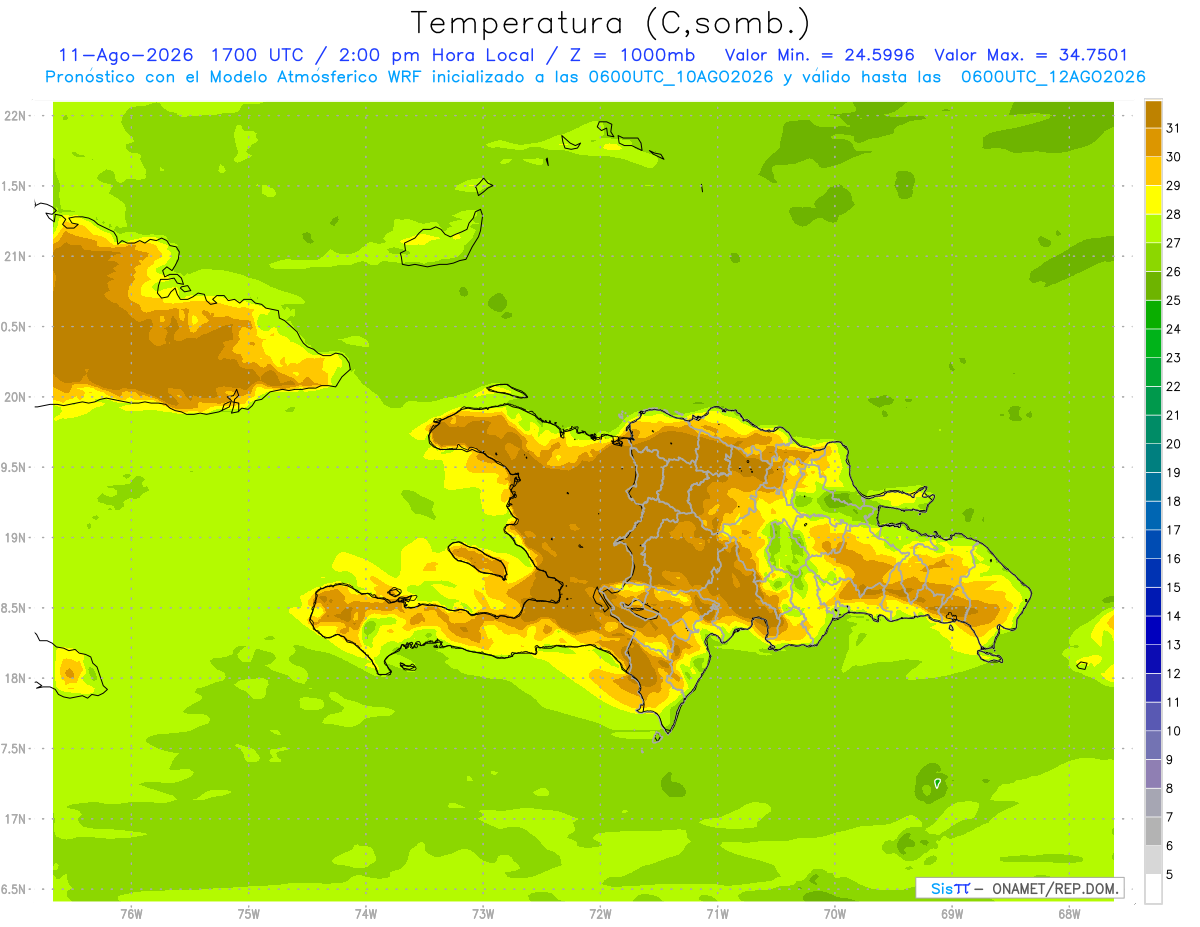Click the '70W' longitude label
Image resolution: width=1200 pixels, height=927 pixels.
(x=835, y=913)
